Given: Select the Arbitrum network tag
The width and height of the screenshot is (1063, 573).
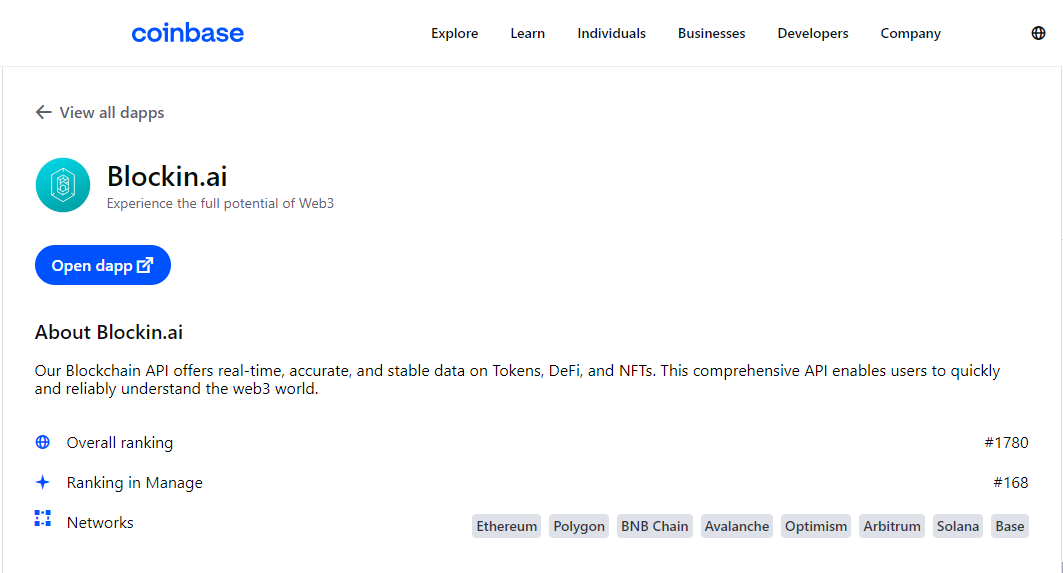Looking at the screenshot, I should point(892,526).
